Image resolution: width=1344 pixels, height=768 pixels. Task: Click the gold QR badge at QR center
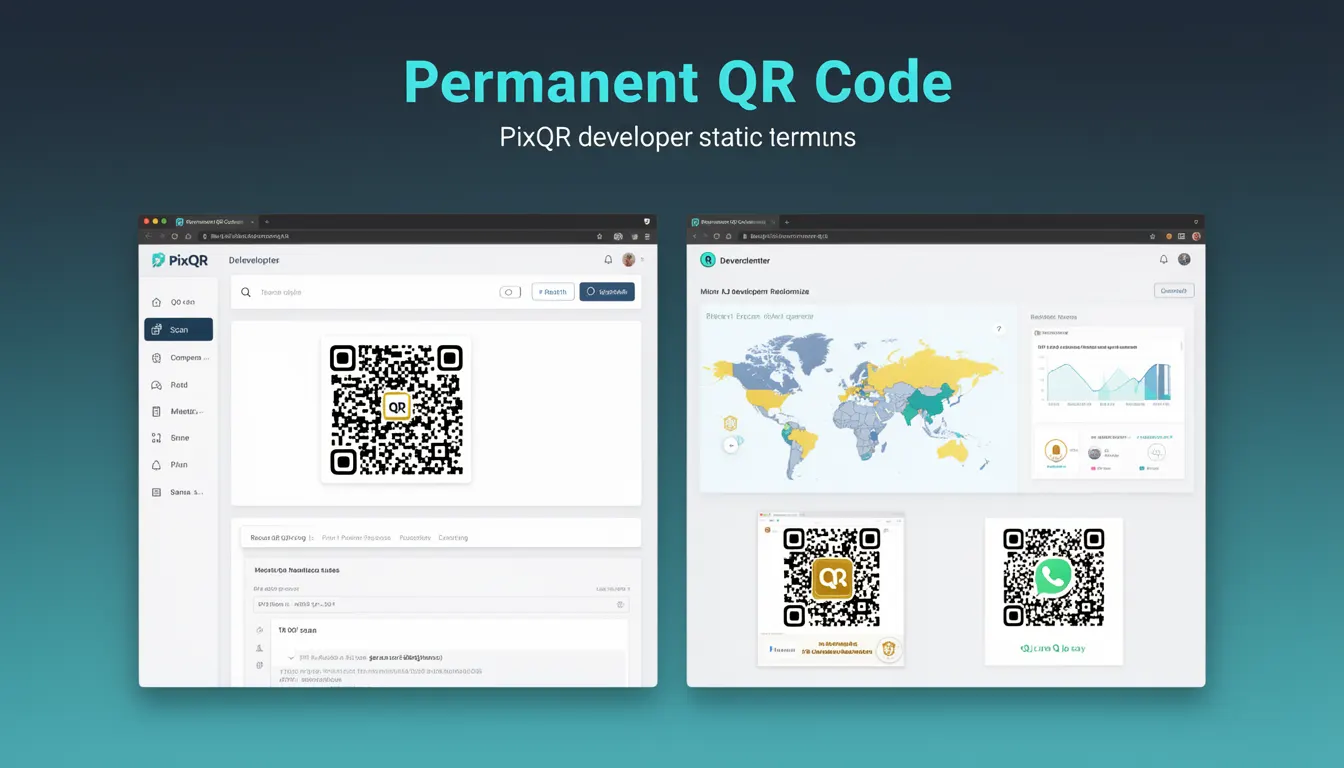[x=397, y=407]
